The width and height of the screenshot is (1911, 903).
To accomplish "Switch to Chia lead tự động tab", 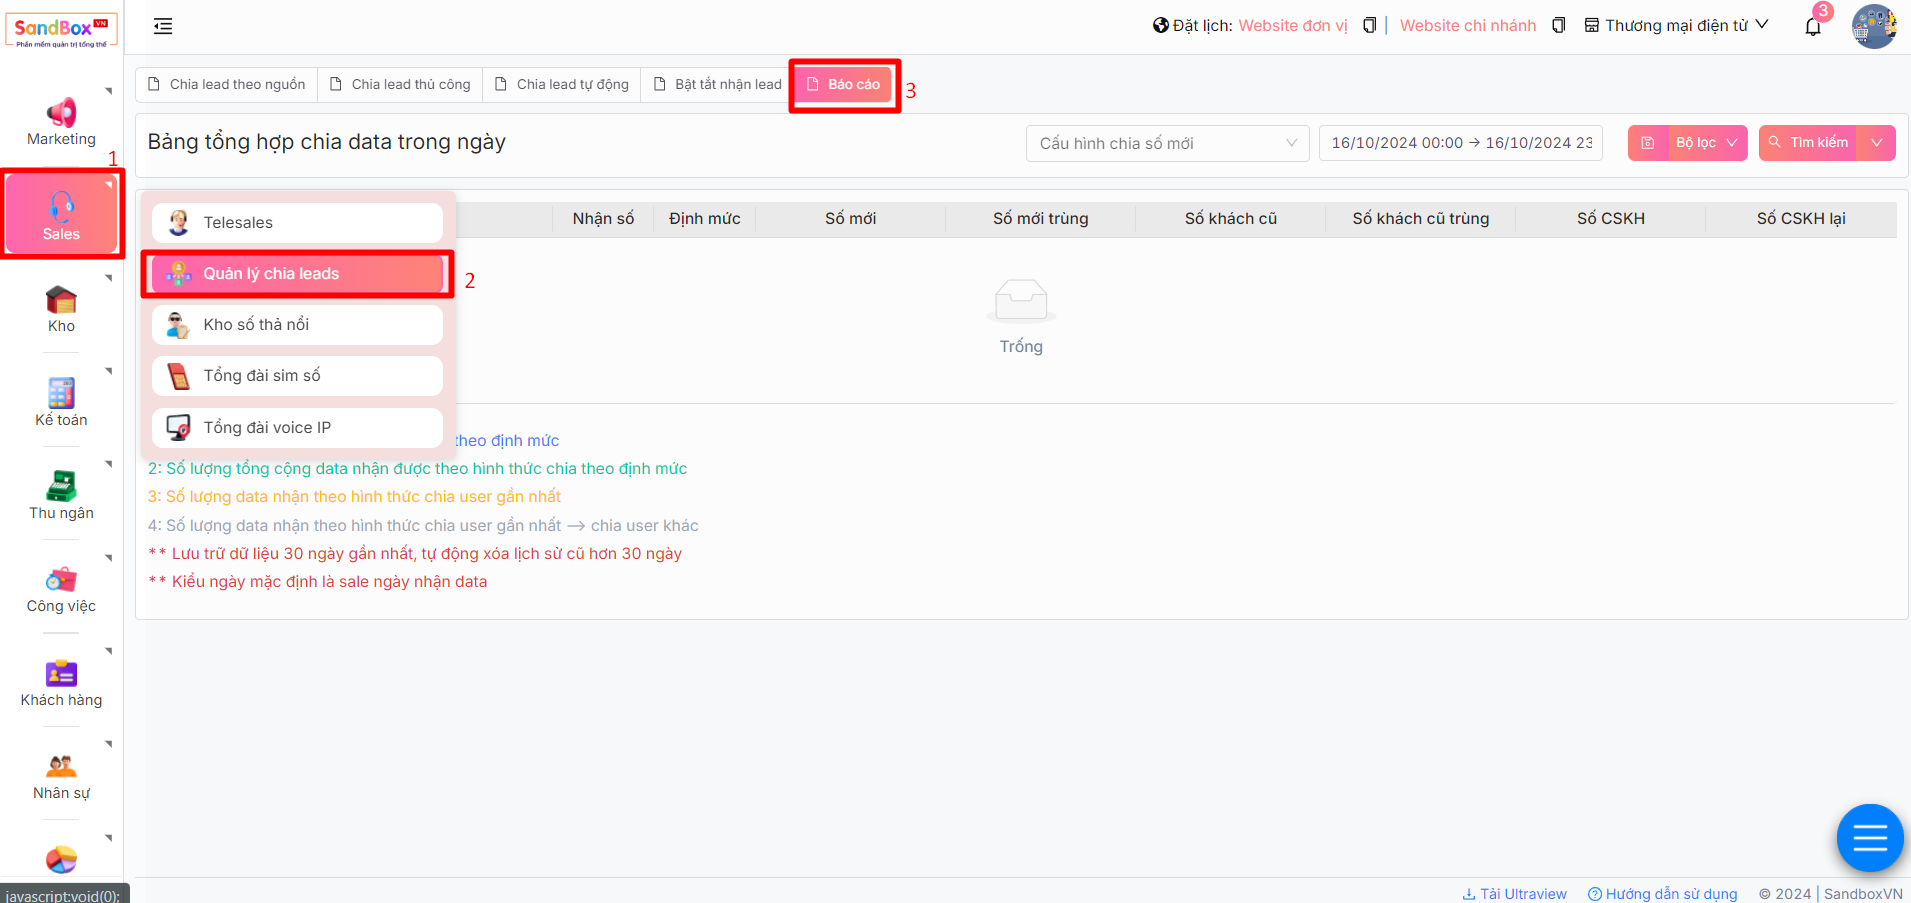I will 563,85.
